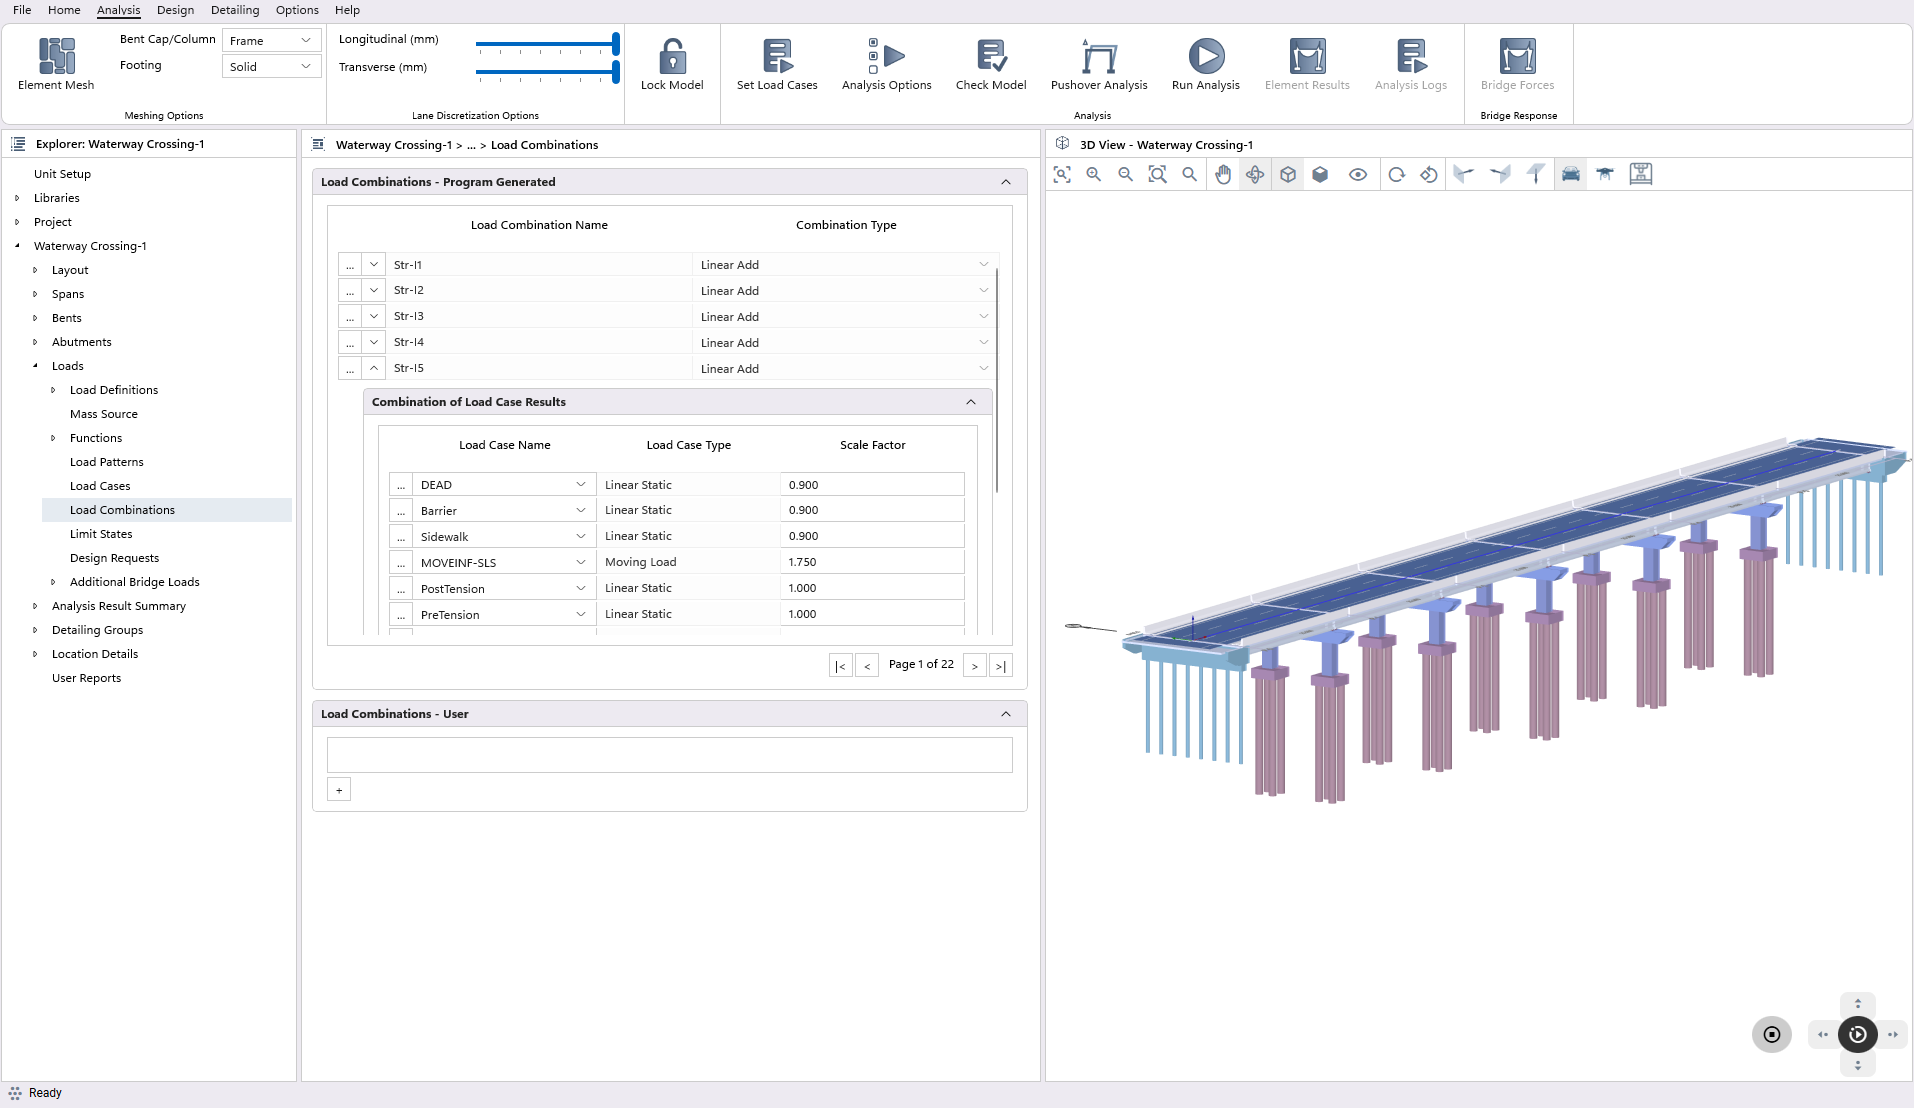This screenshot has width=1914, height=1108.
Task: Expand the Str-I1 load combination row
Action: coord(374,265)
